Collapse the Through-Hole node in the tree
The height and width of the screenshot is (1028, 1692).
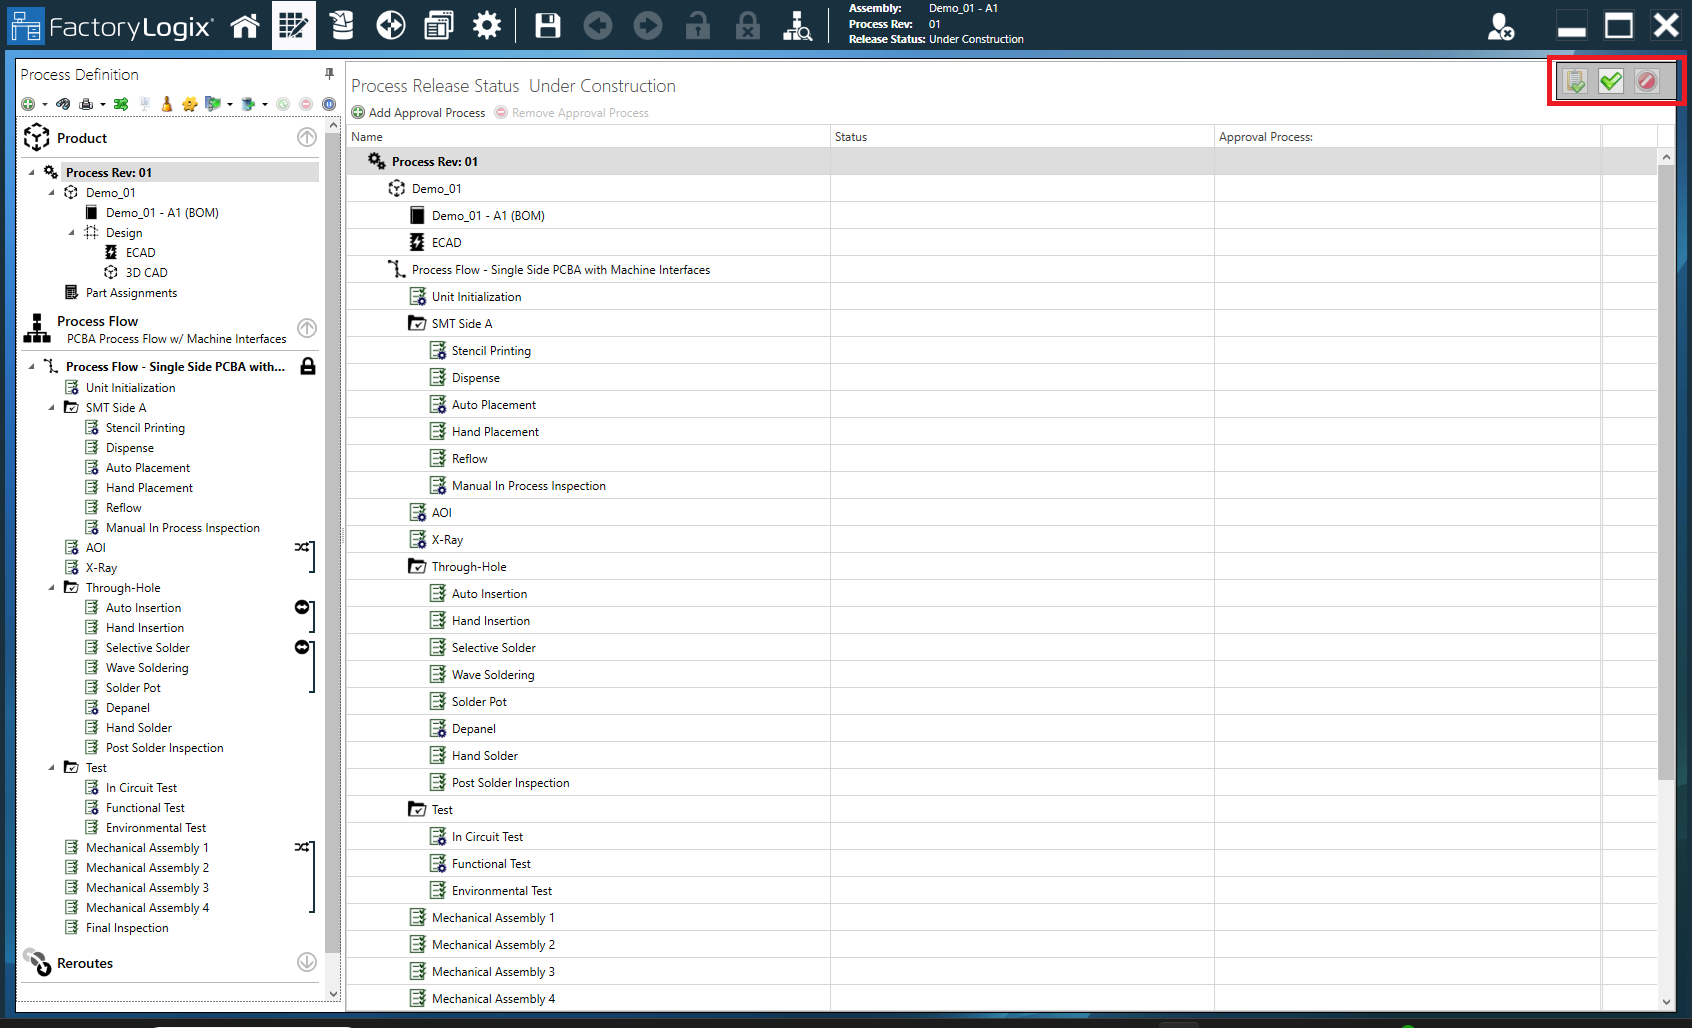point(53,587)
